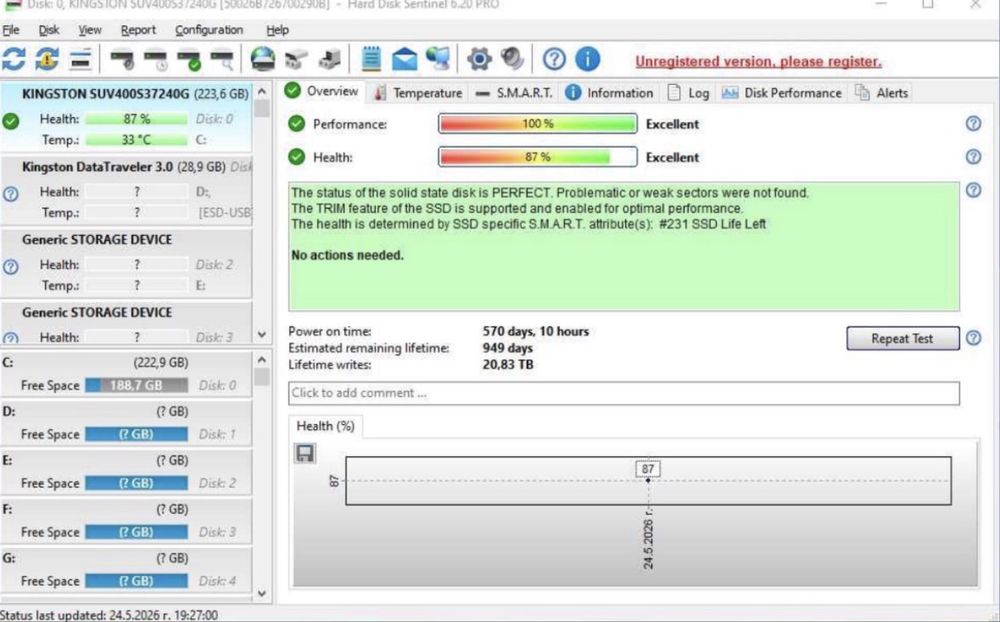Click the globe with disk toolbar icon
Image resolution: width=1000 pixels, height=622 pixels.
262,59
